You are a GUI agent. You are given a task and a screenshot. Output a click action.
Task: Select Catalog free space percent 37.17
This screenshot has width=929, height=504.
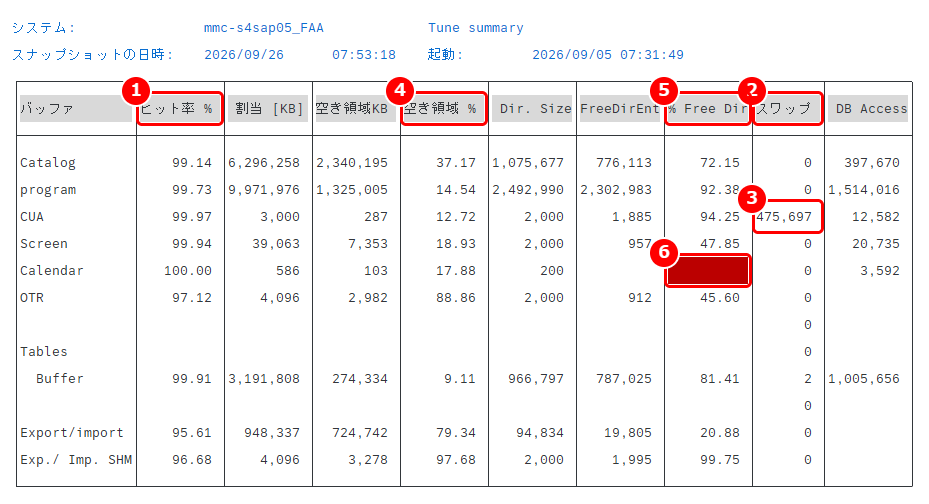(456, 163)
